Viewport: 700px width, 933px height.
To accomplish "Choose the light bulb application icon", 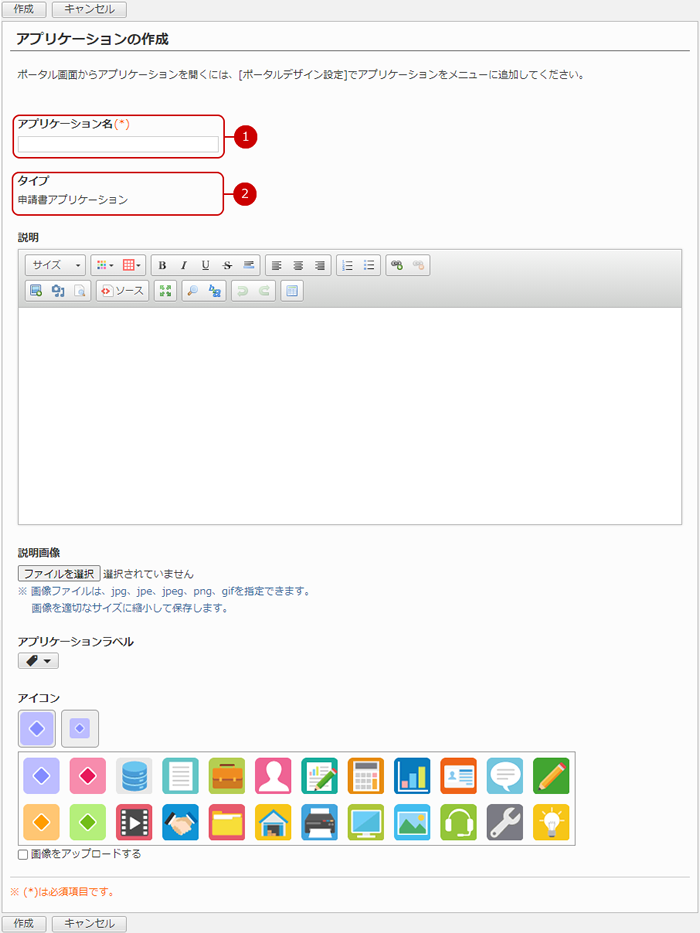I will pos(551,821).
